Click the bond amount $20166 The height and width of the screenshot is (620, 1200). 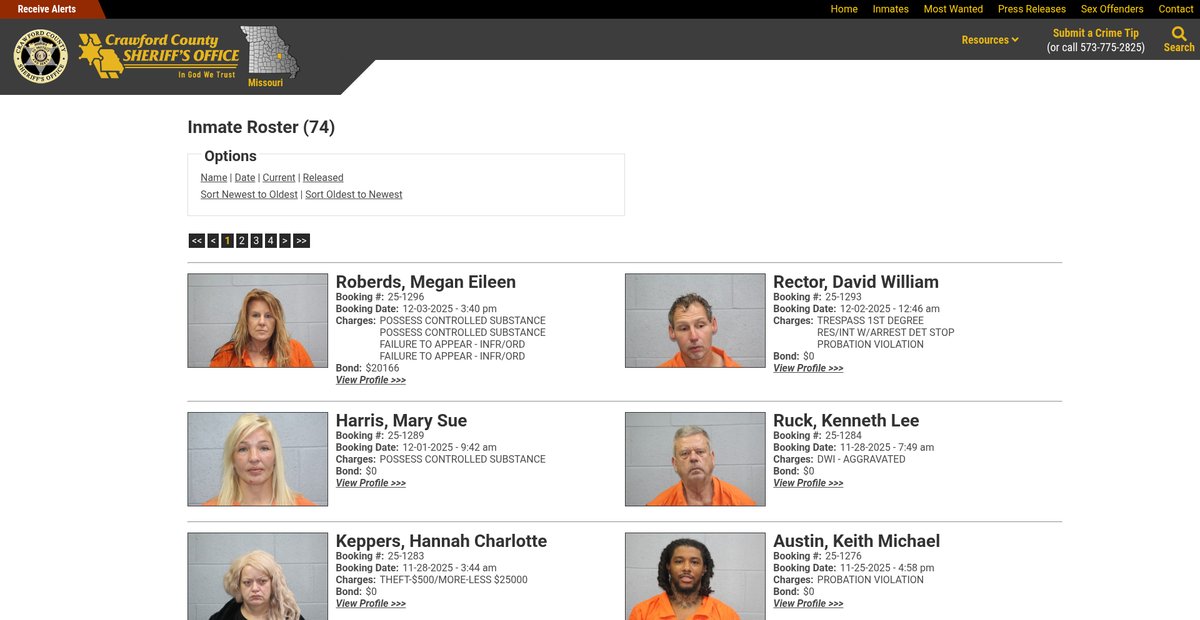(382, 369)
